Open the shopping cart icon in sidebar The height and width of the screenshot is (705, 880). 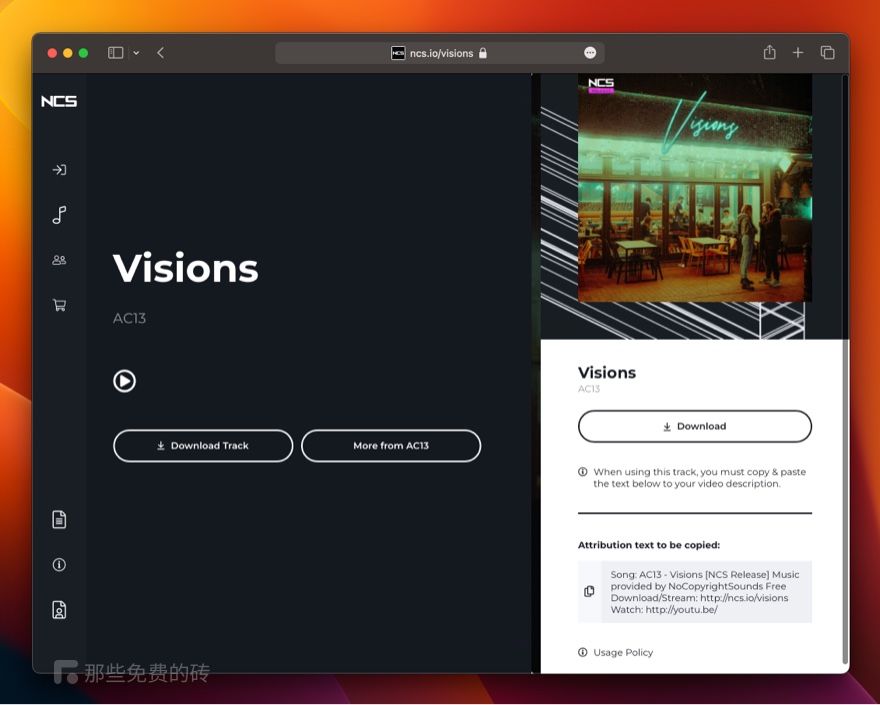pyautogui.click(x=59, y=305)
